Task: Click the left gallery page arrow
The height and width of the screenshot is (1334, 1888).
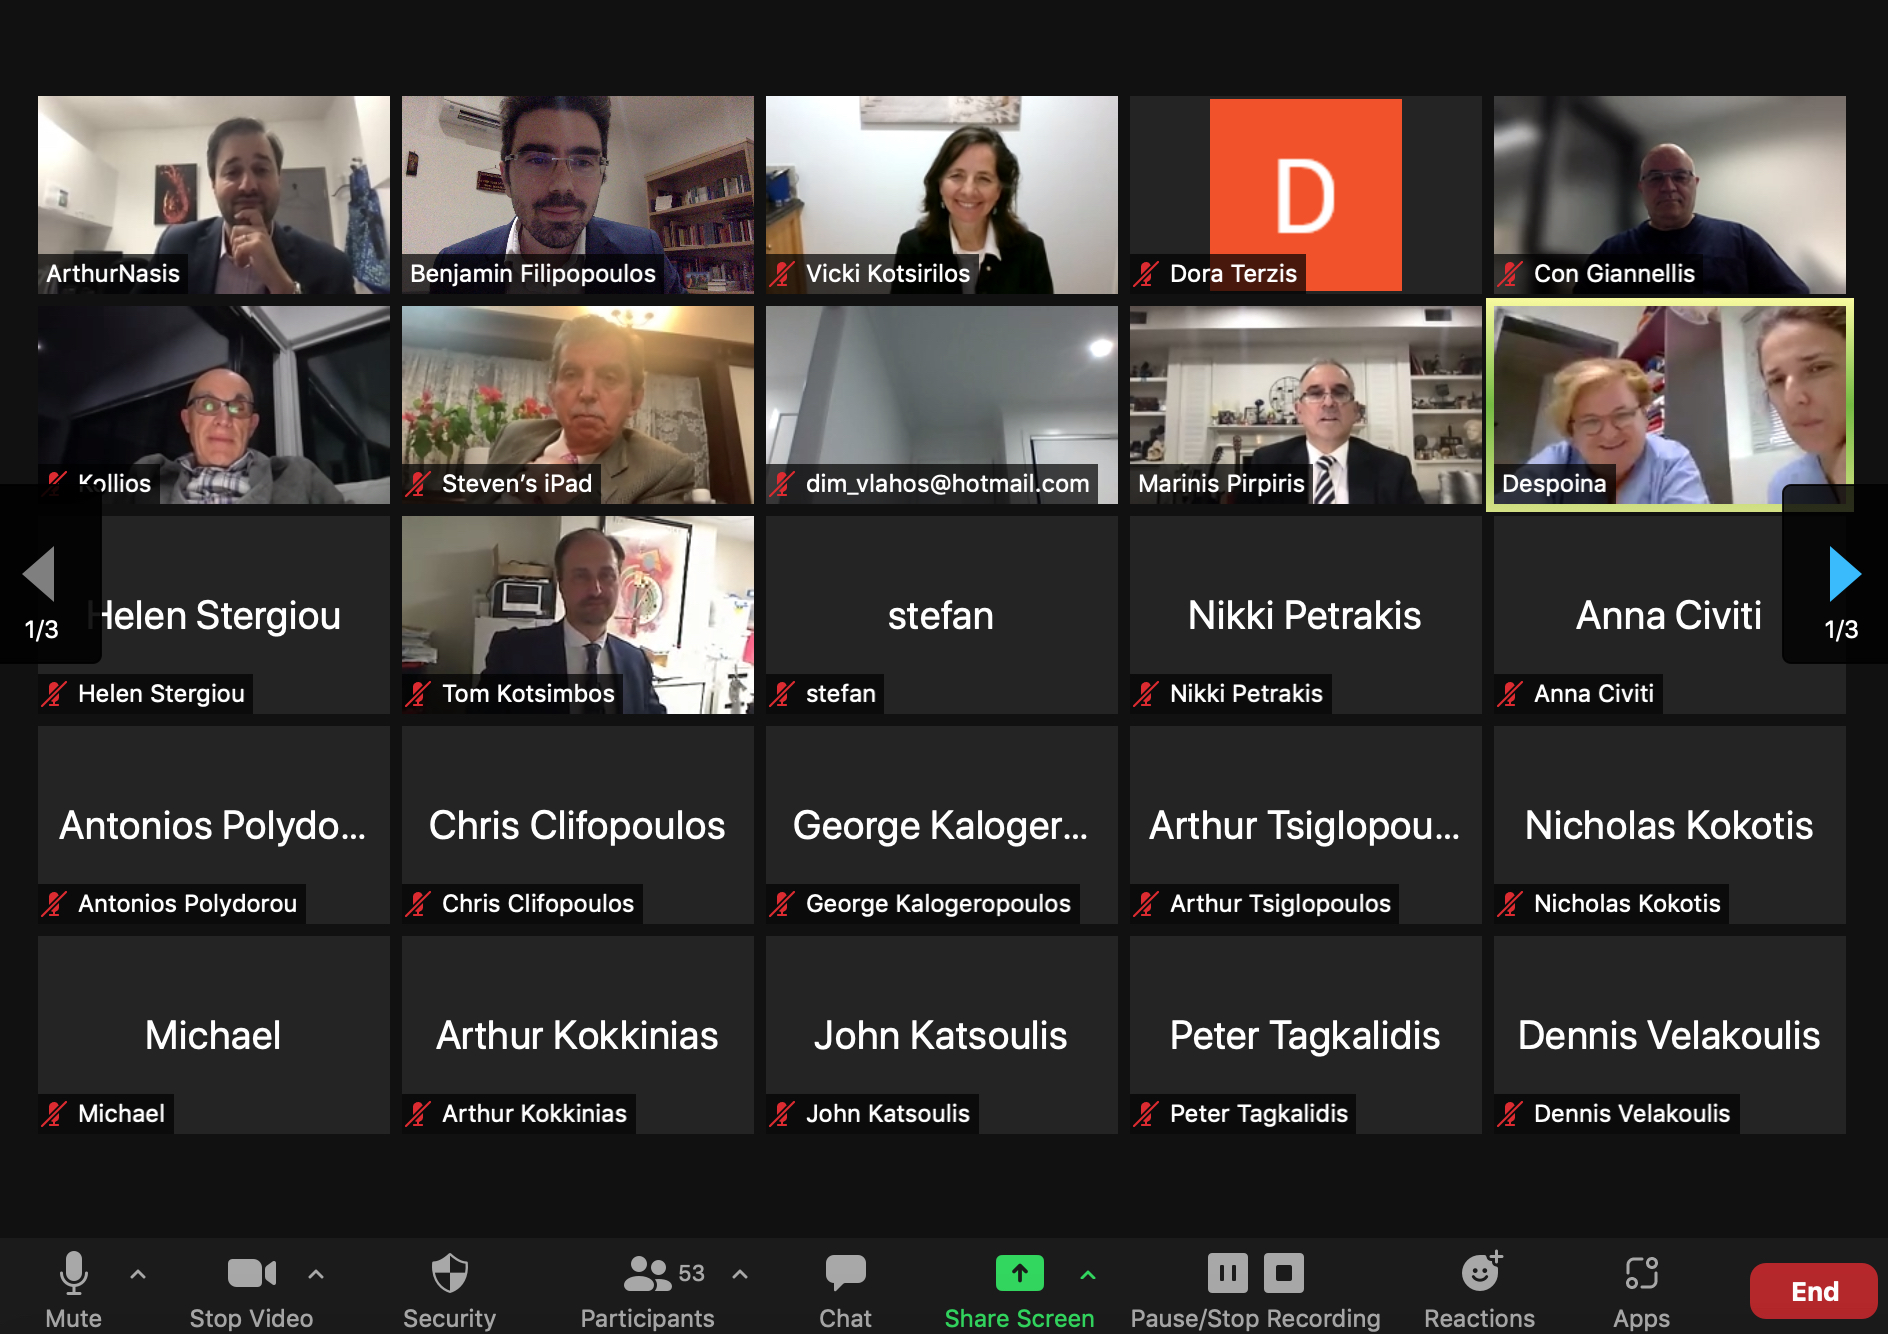Action: coord(40,574)
